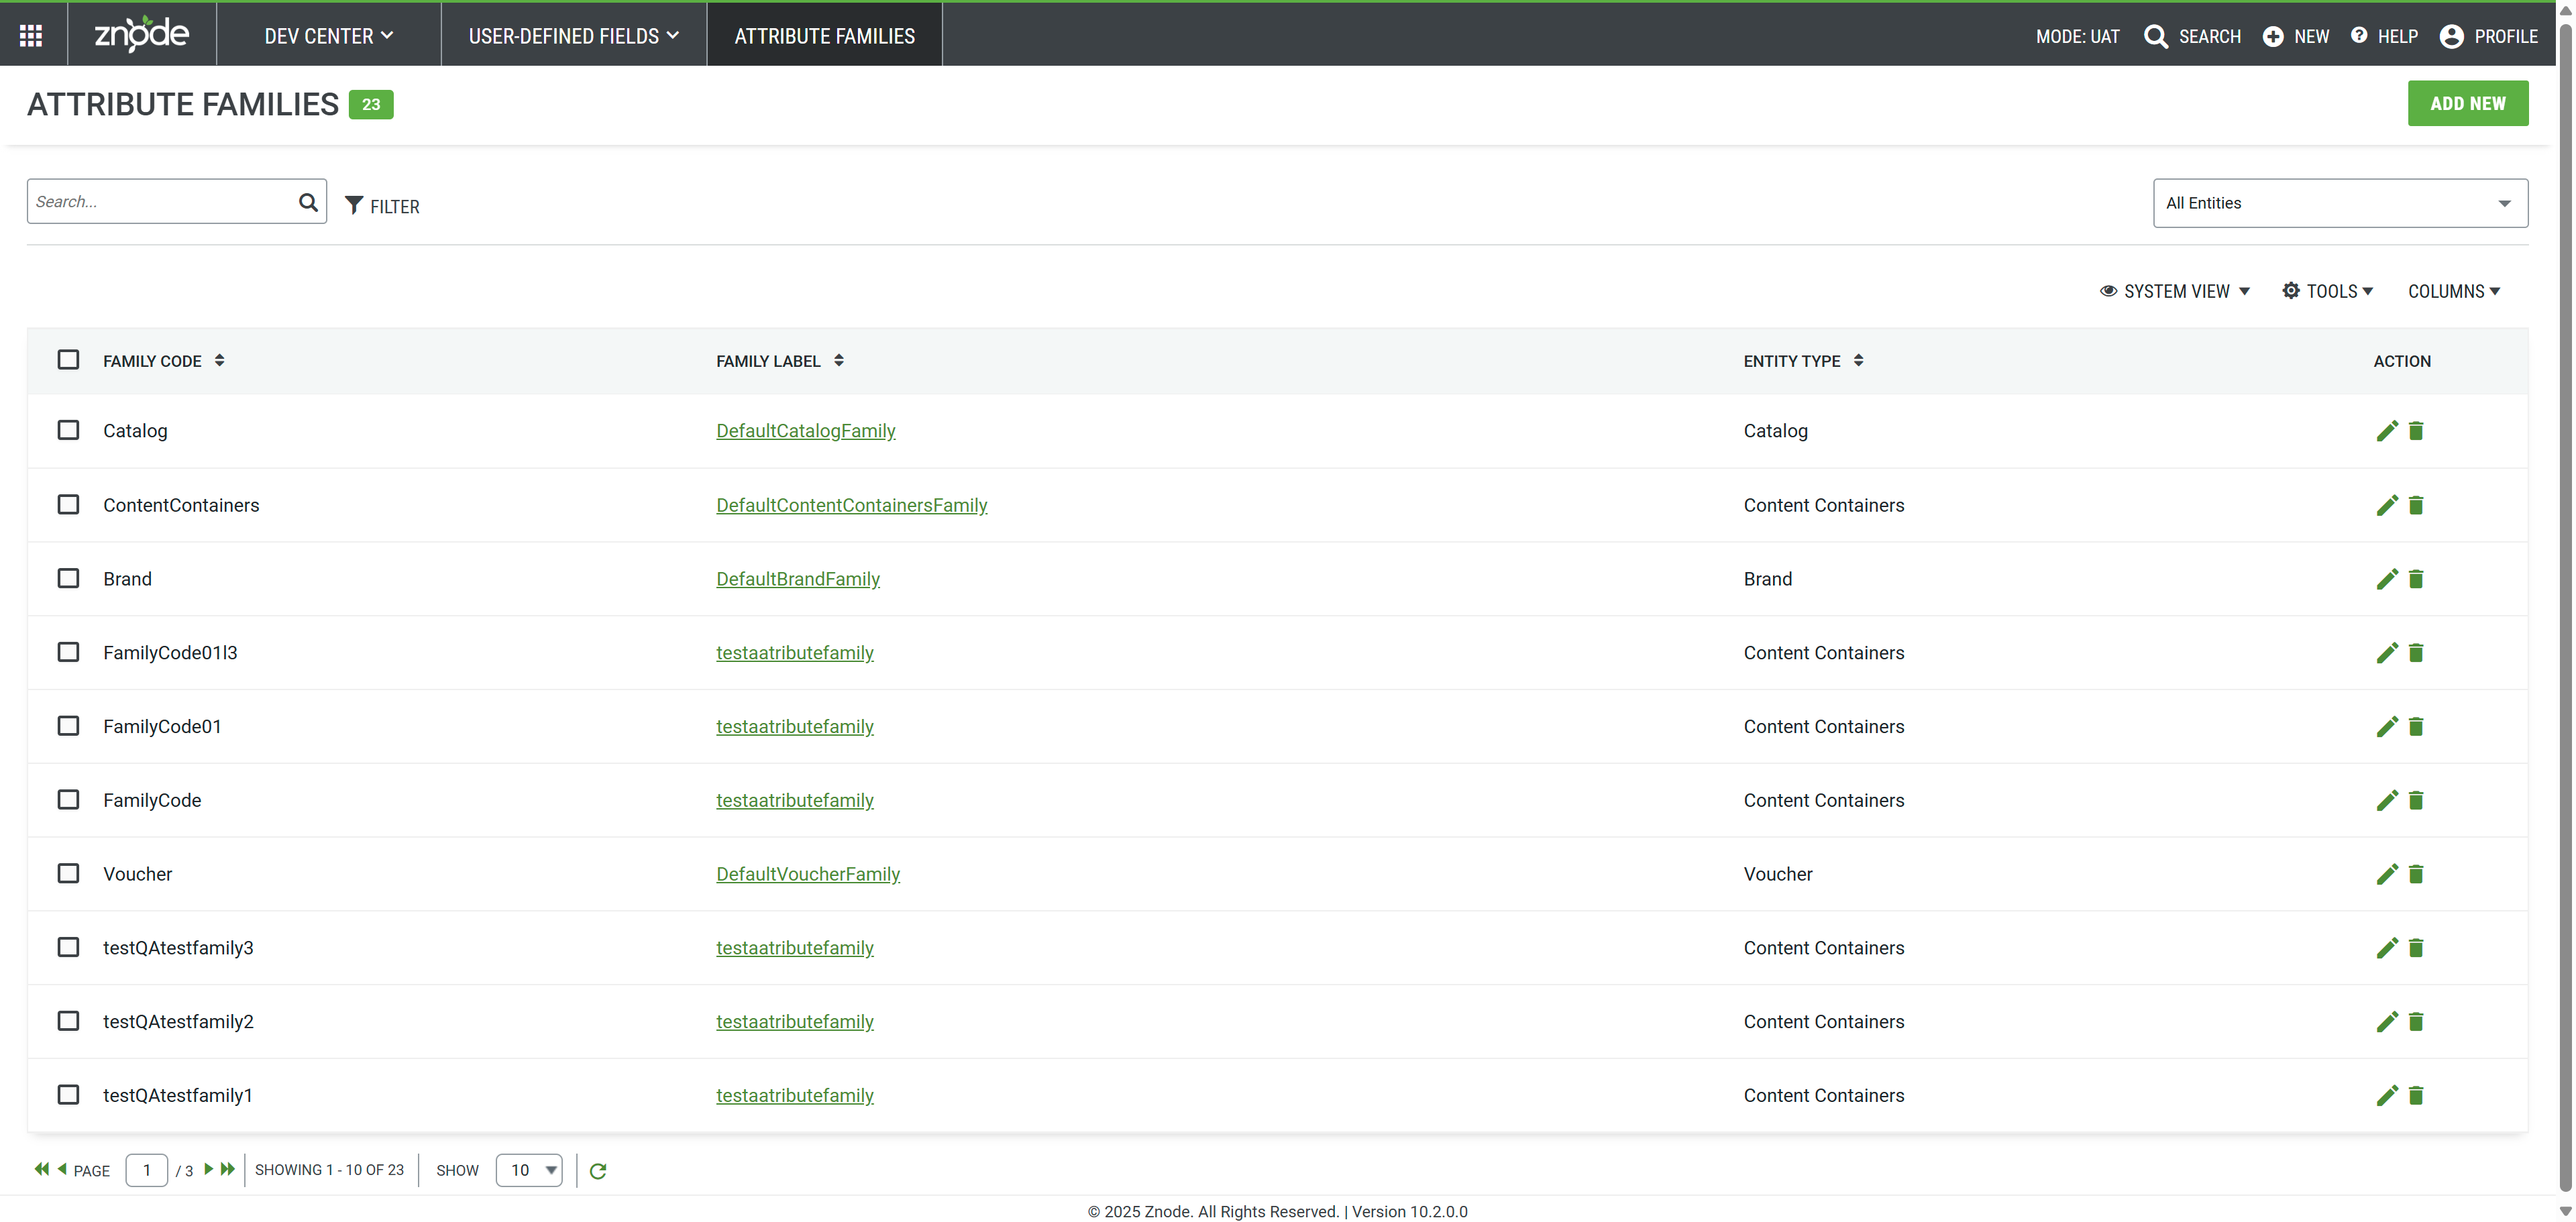Go to the last page arrow
Image resolution: width=2576 pixels, height=1222 pixels.
(228, 1169)
